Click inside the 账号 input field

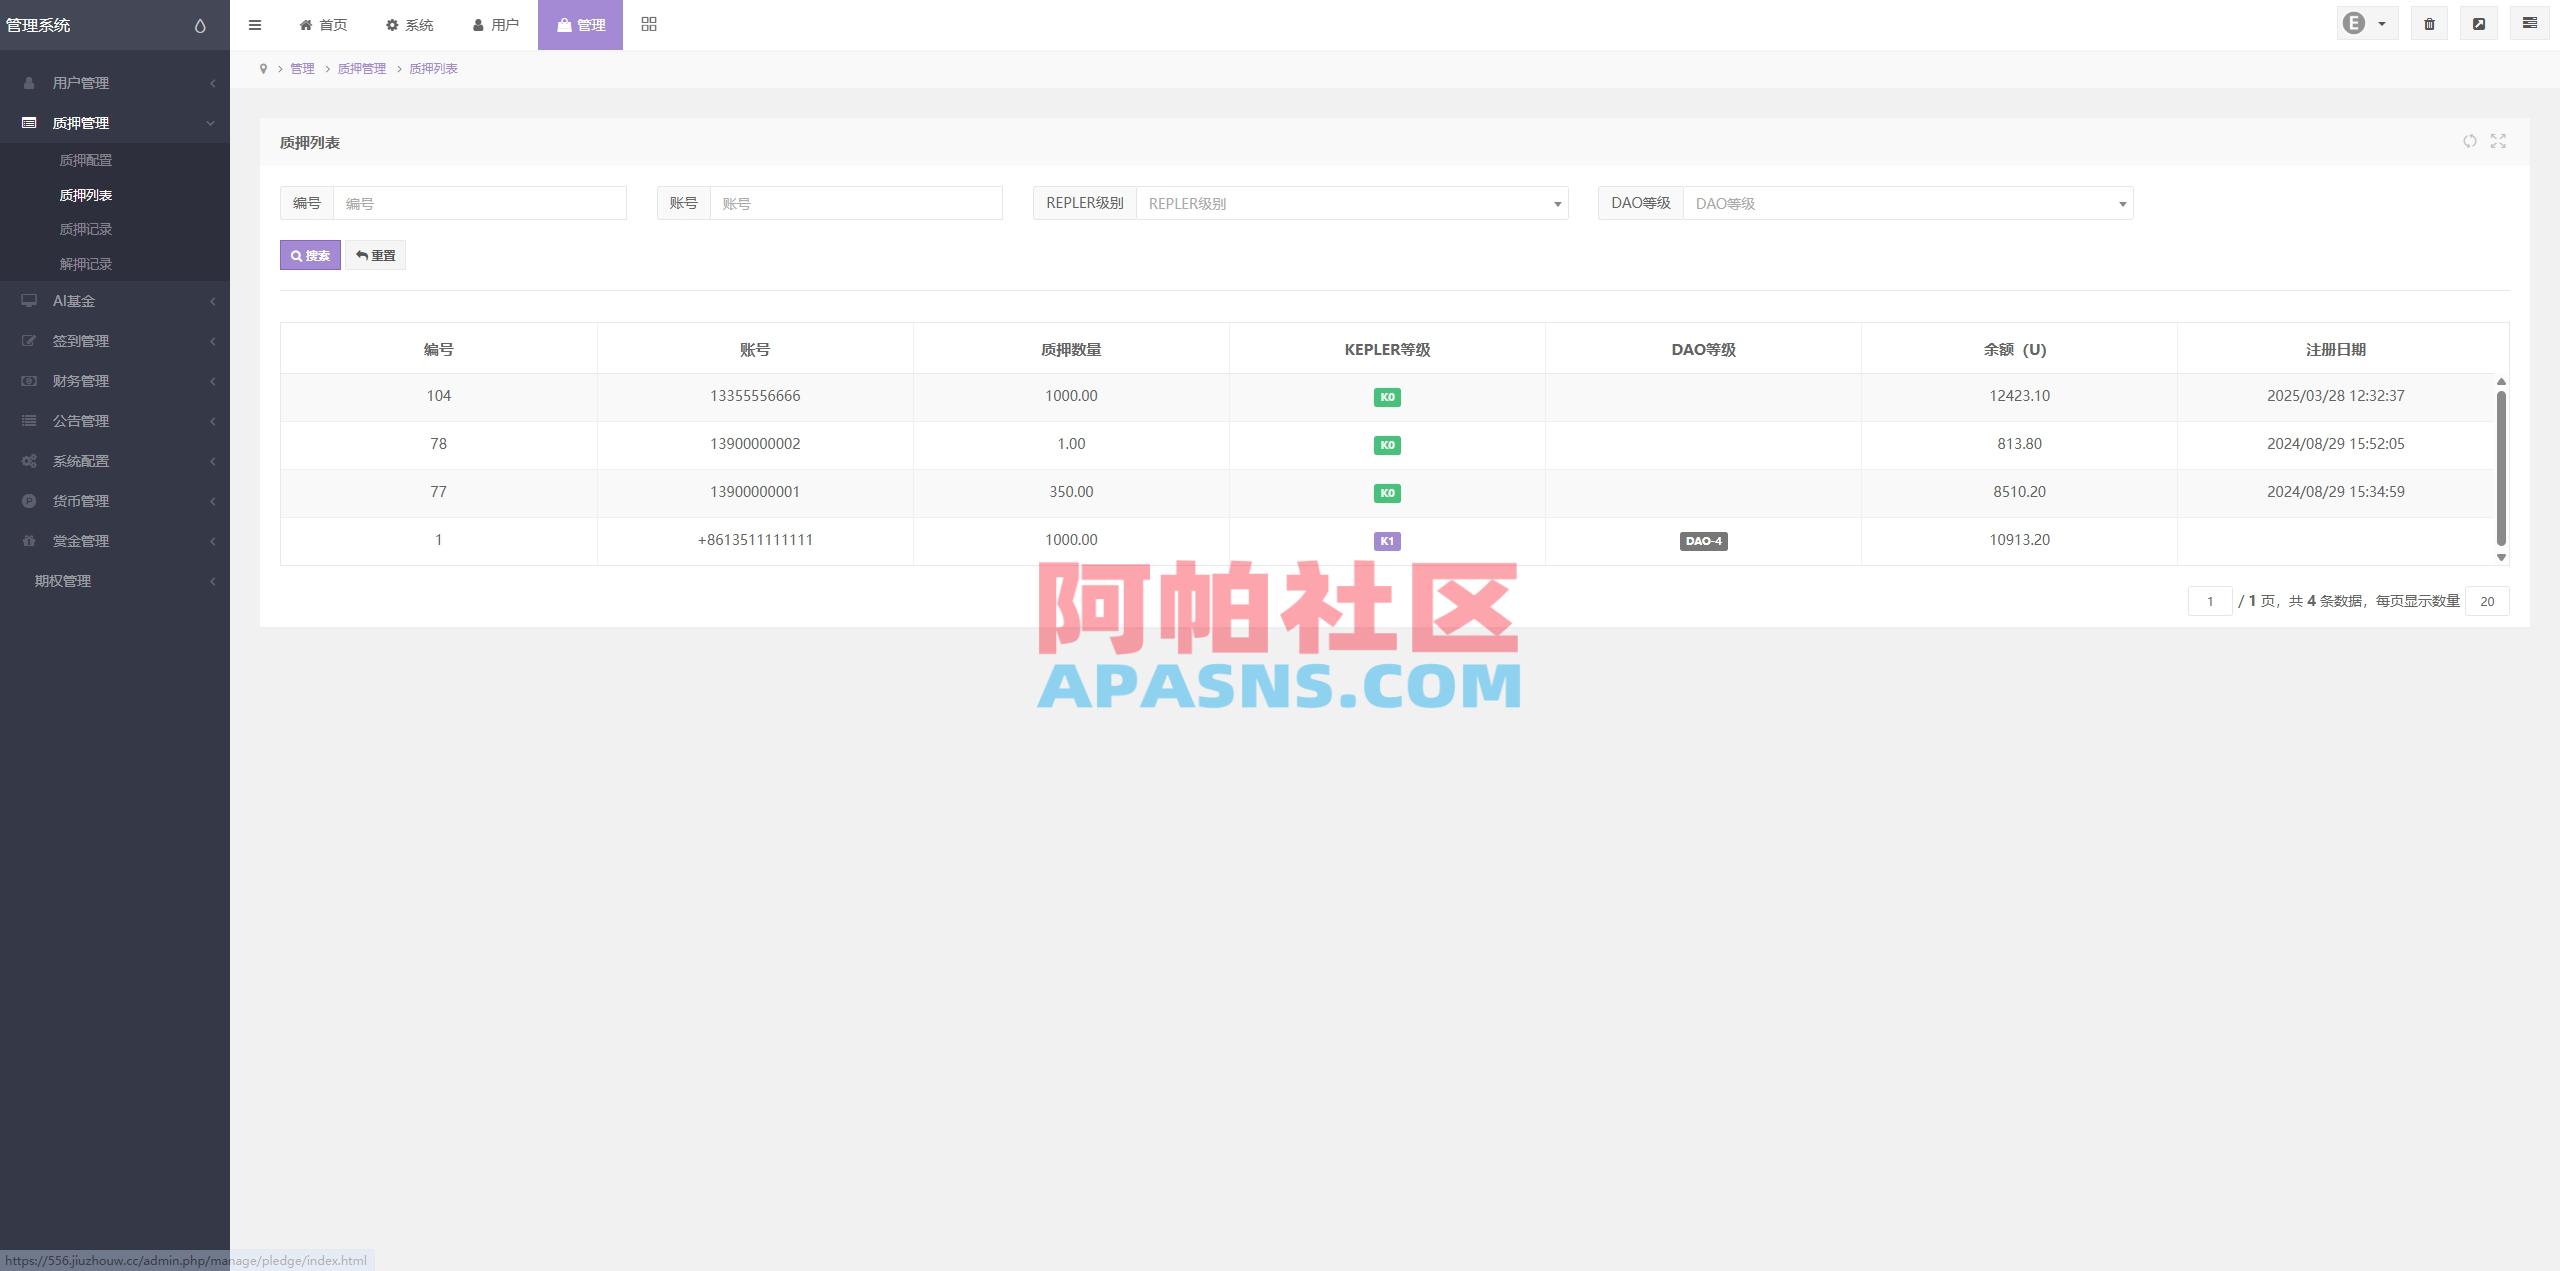[x=855, y=202]
